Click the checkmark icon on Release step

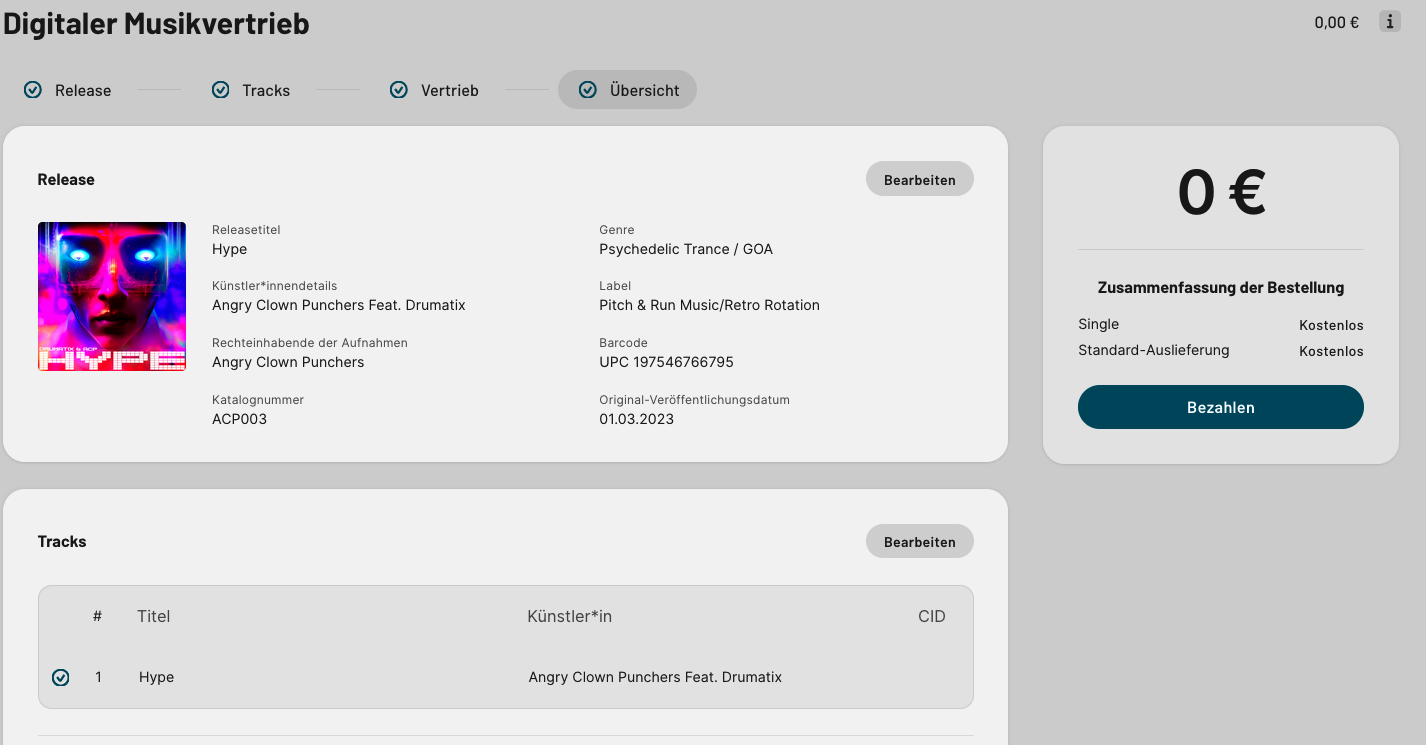[33, 90]
